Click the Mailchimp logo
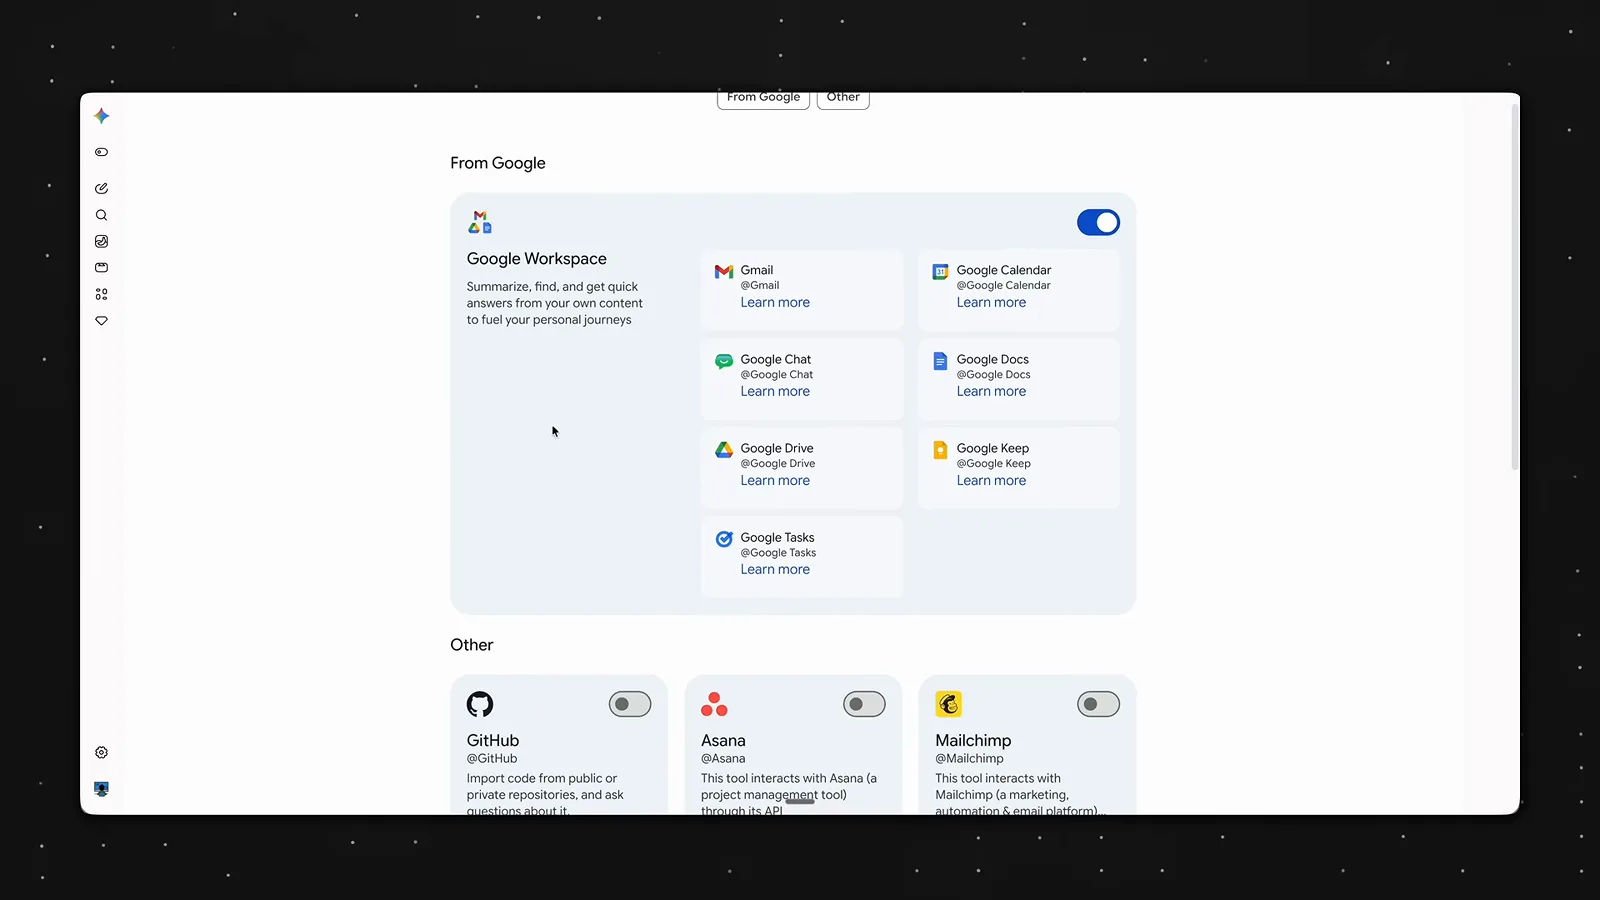 (x=948, y=704)
